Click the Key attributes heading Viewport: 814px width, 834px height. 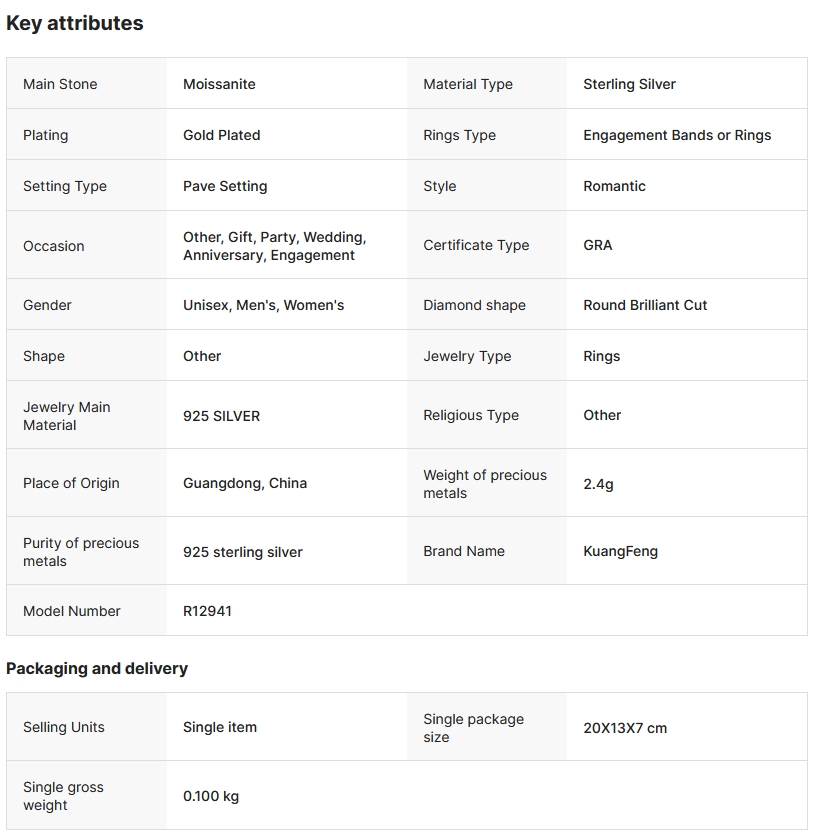(75, 23)
